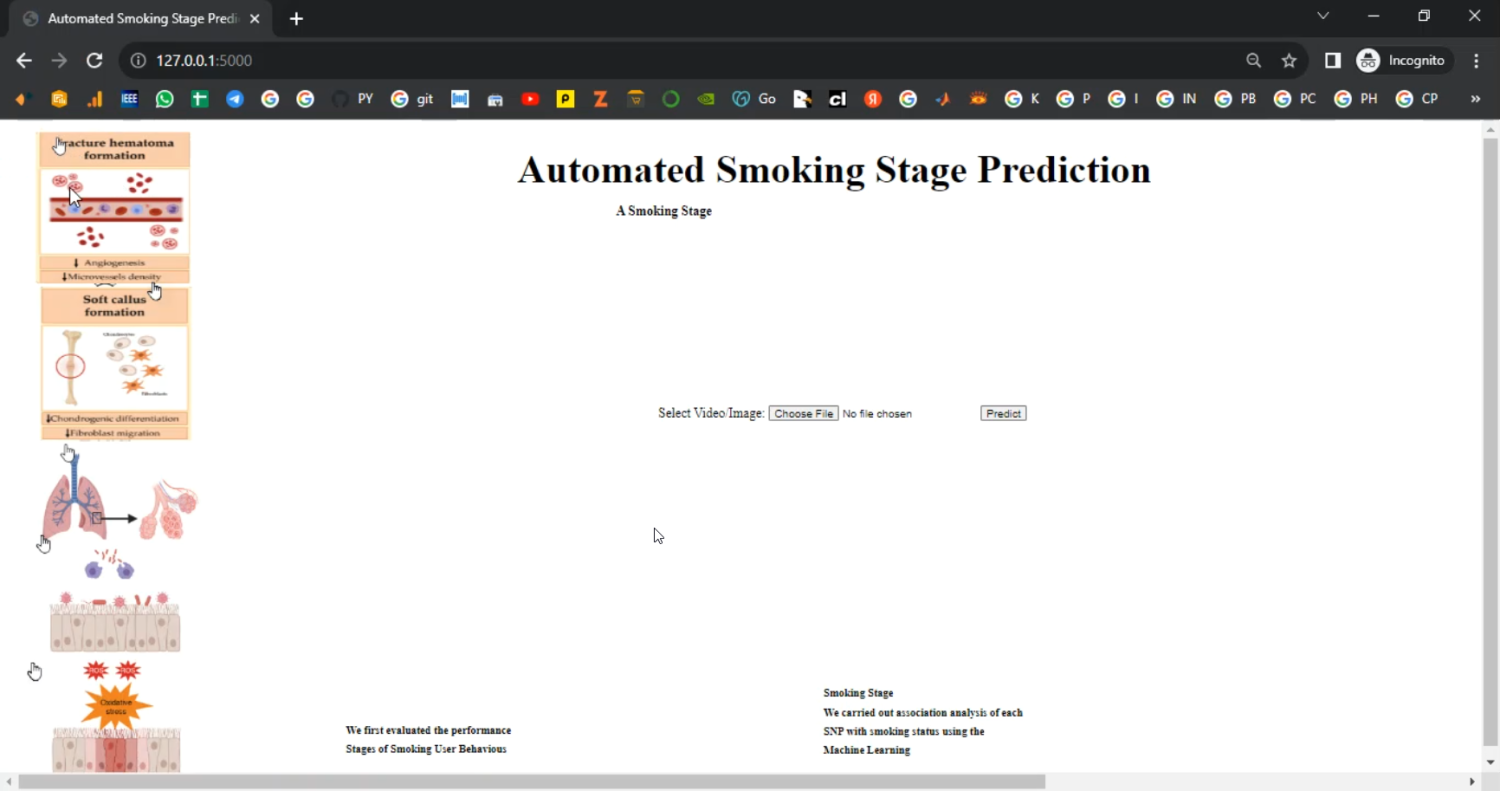Select the Automated Smoking Stage Prediction tab
The height and width of the screenshot is (791, 1500).
[142, 19]
